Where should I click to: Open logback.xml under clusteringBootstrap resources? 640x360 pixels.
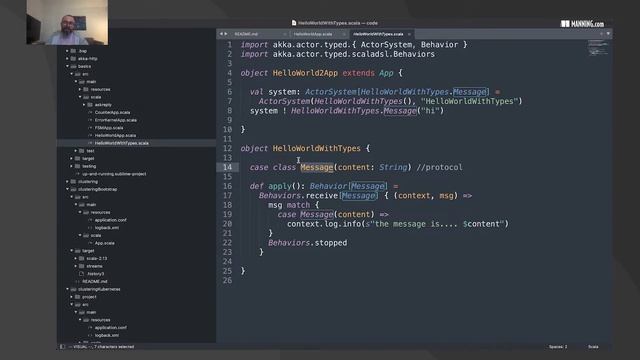[107, 228]
